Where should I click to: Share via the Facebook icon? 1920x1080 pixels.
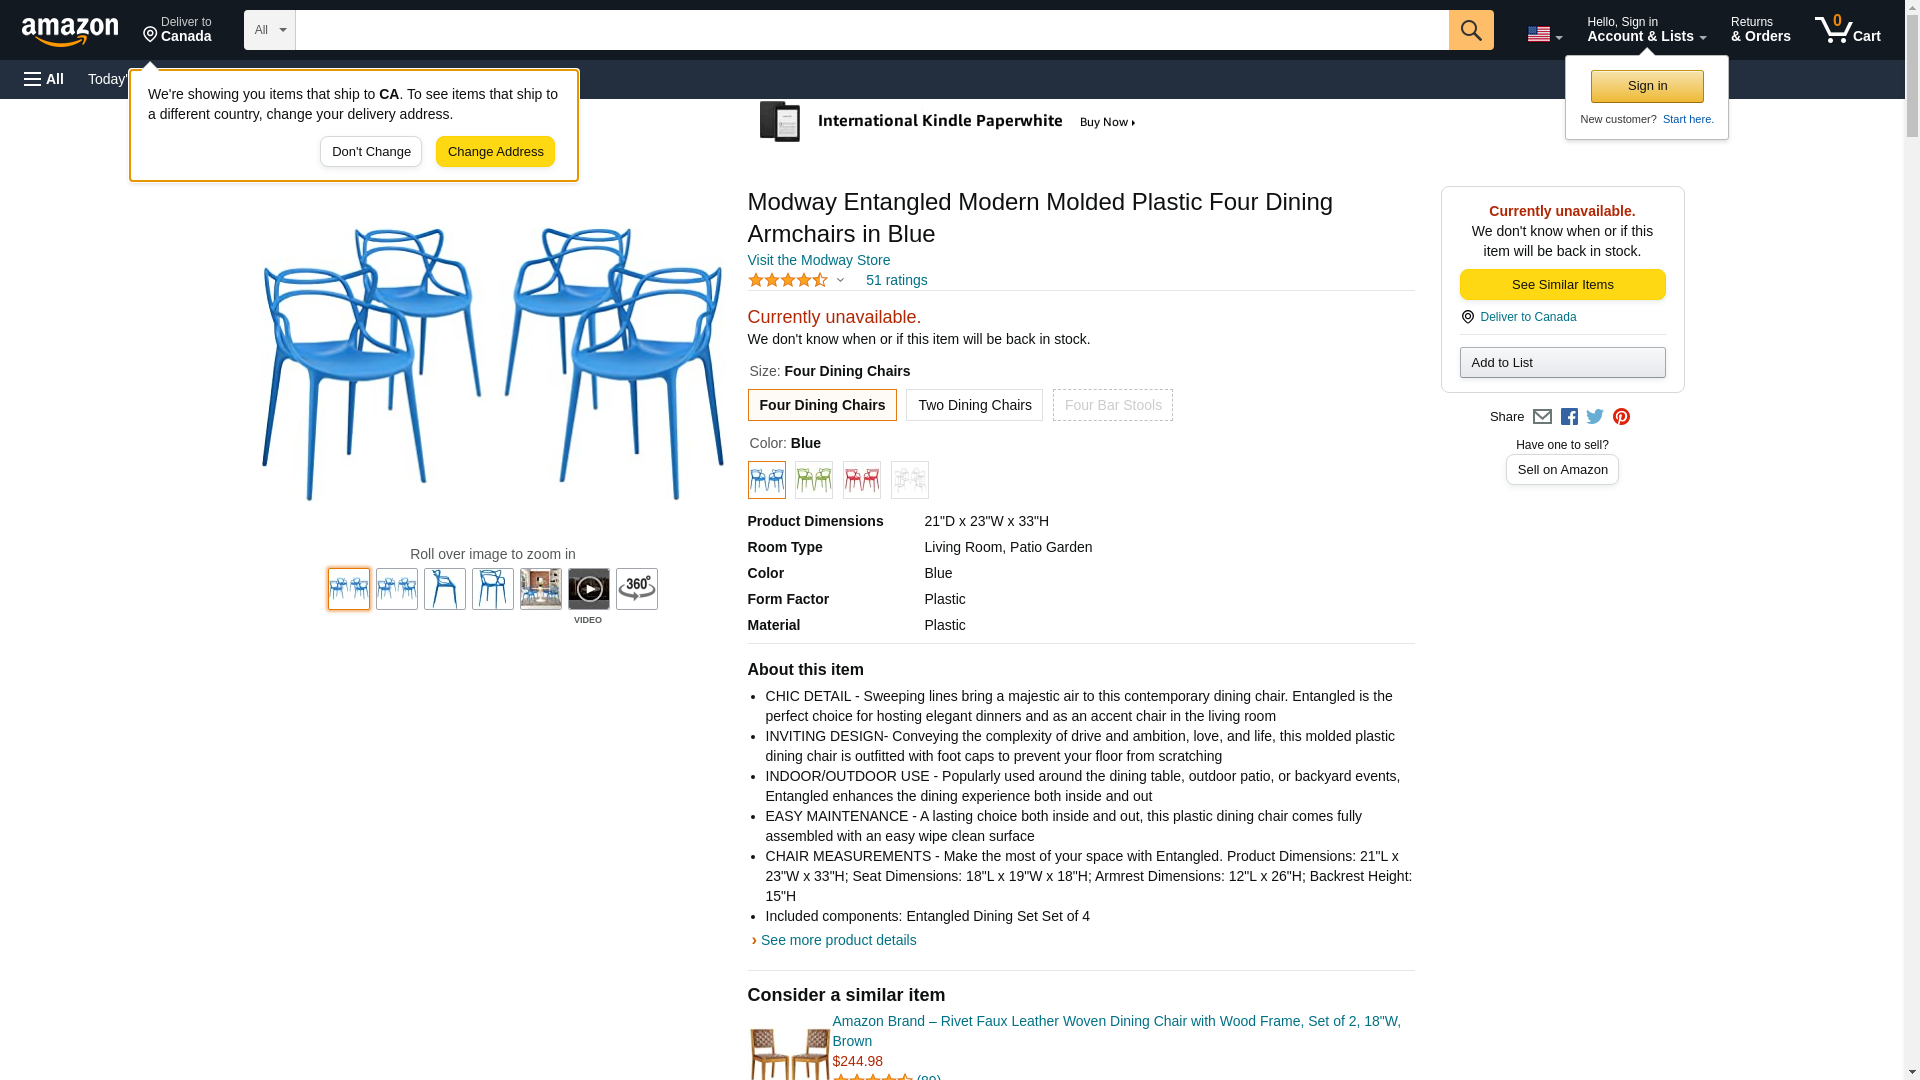click(x=1569, y=417)
